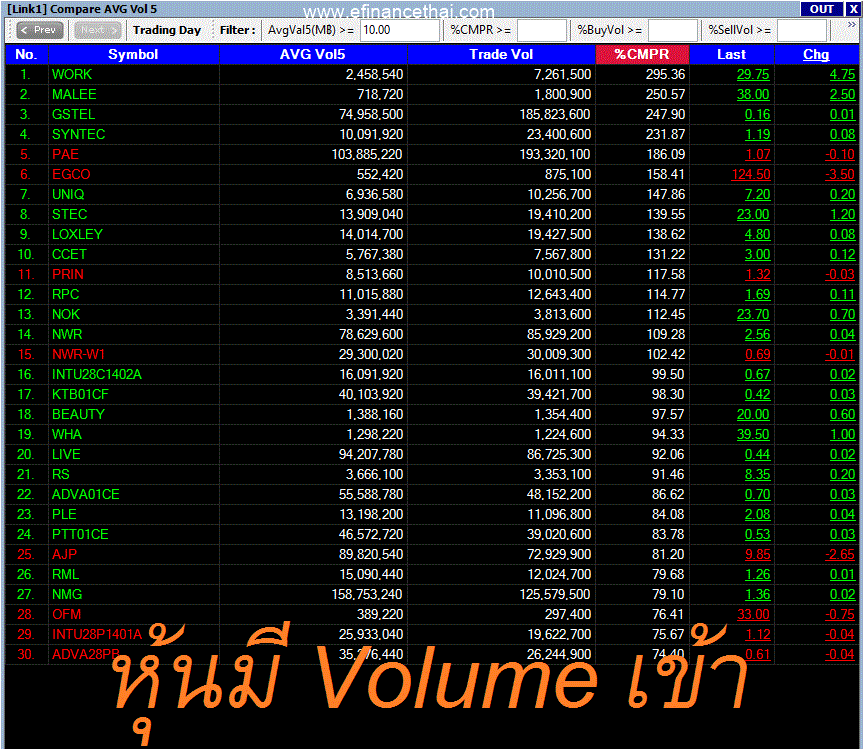
Task: Select the AJP symbol
Action: (x=64, y=554)
